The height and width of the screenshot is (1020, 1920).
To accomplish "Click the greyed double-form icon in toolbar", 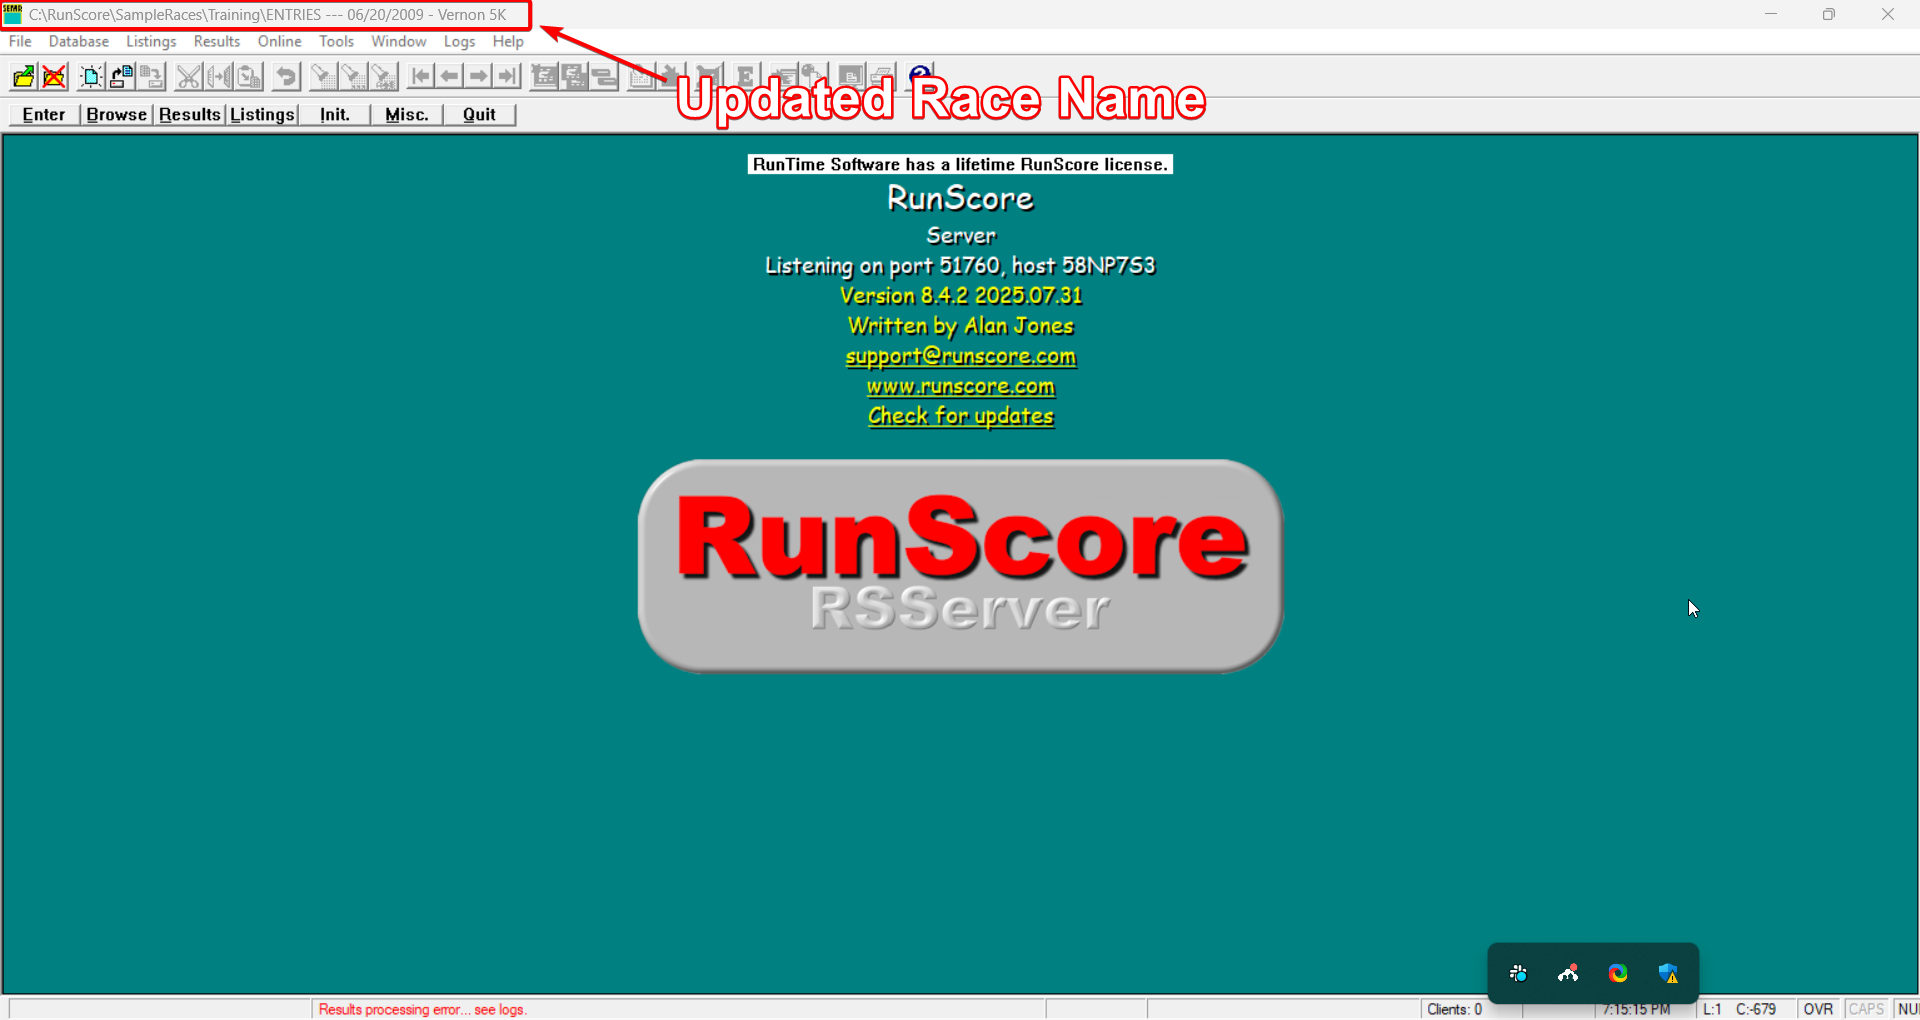I will point(575,77).
